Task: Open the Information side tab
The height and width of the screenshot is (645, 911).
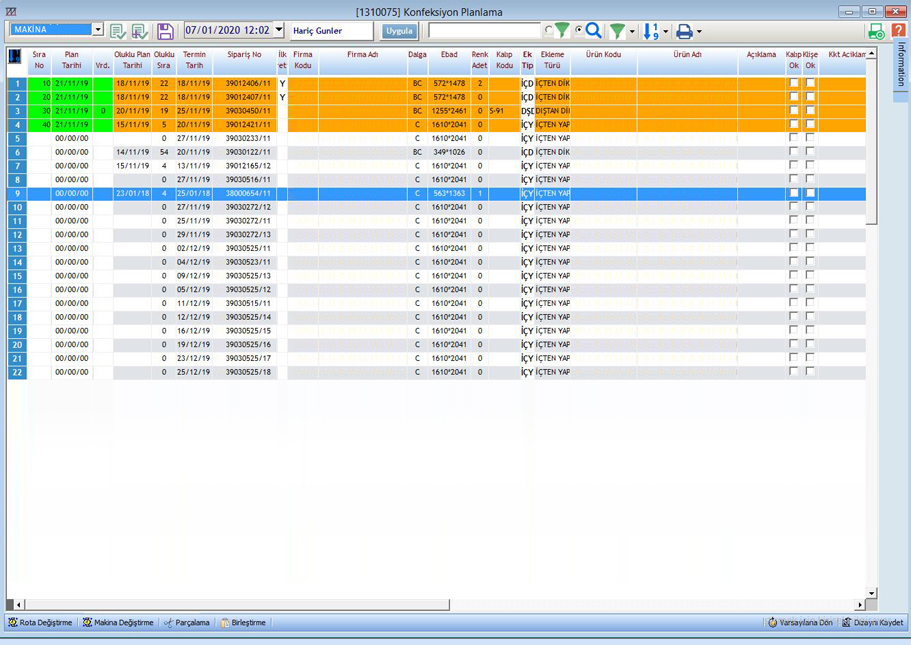Action: point(901,65)
